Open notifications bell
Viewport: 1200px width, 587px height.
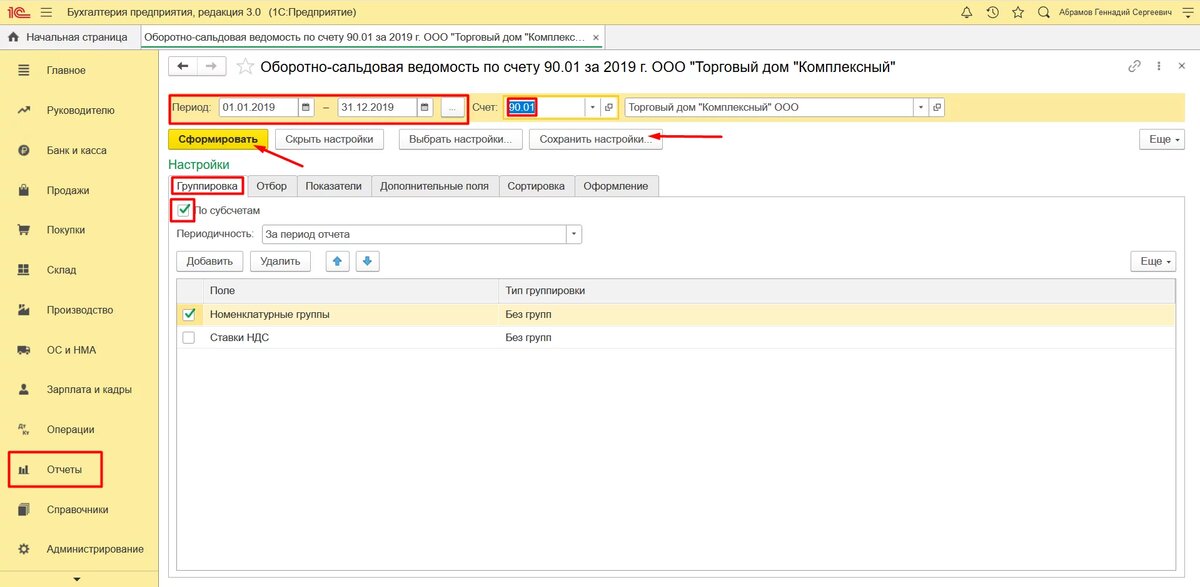[x=966, y=12]
